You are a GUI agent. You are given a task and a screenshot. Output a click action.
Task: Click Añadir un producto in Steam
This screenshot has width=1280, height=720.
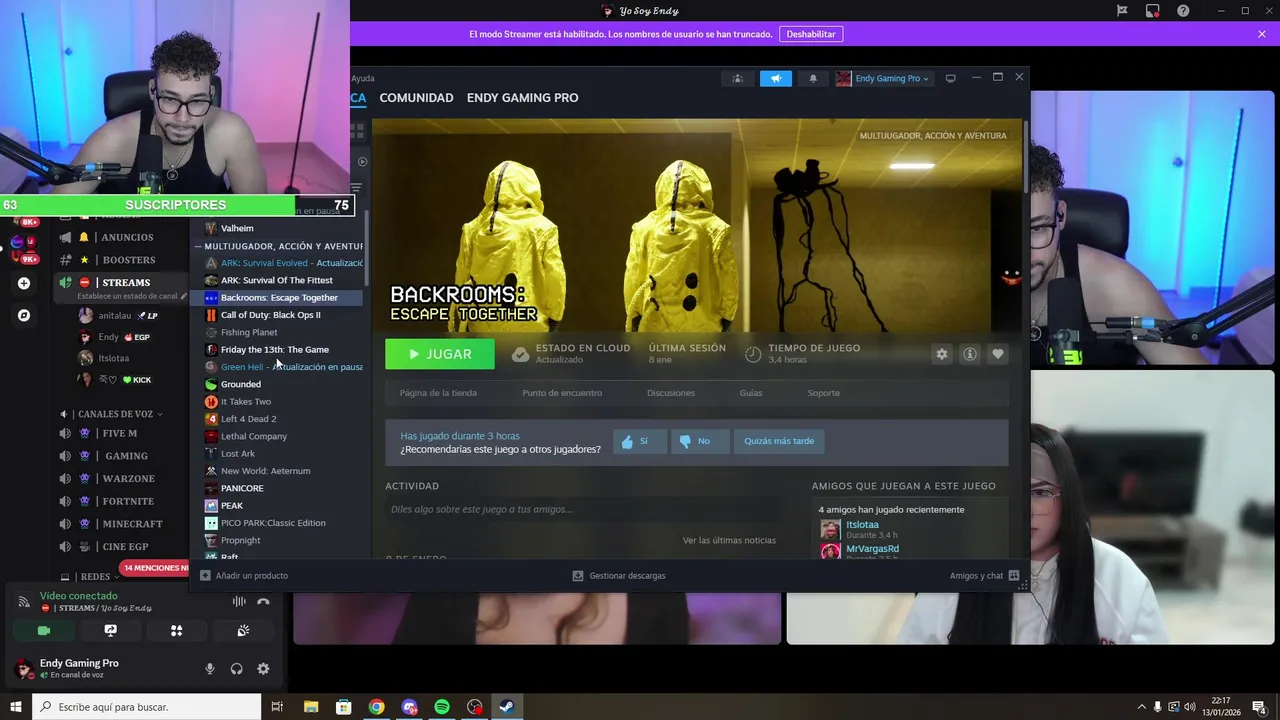(x=244, y=576)
